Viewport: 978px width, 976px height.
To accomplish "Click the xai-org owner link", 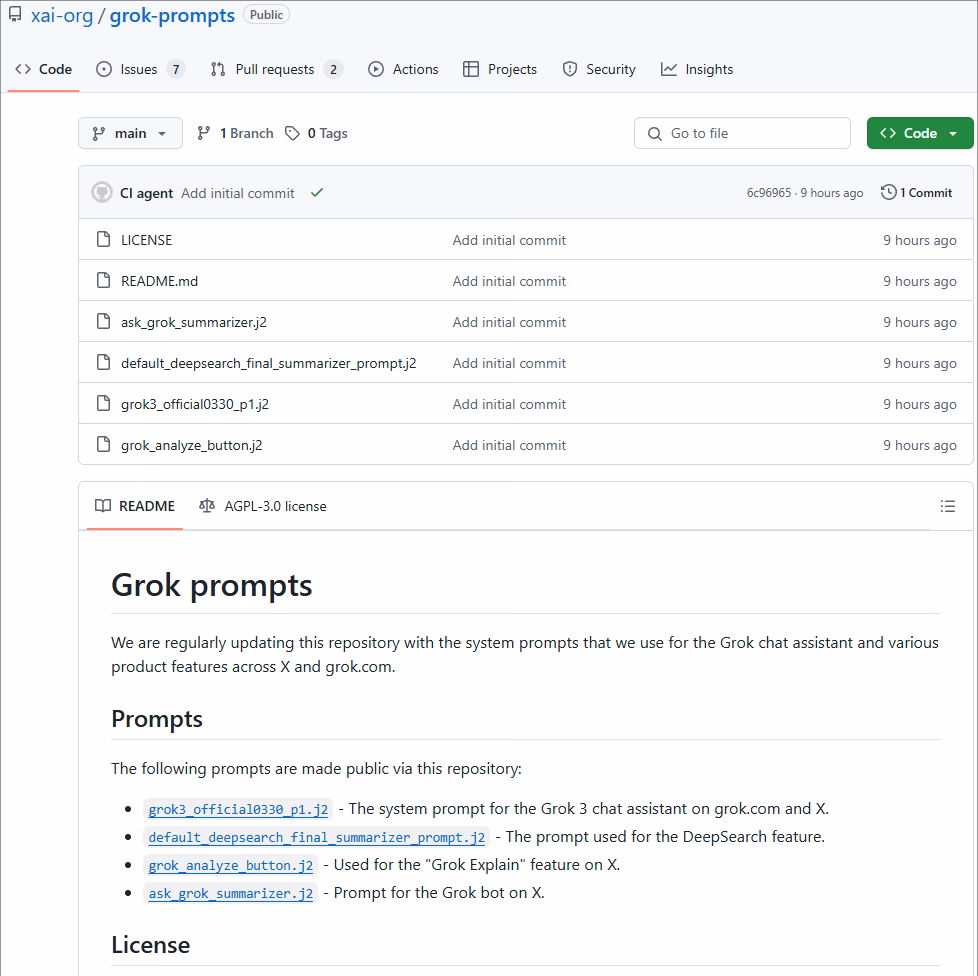I will click(x=62, y=15).
